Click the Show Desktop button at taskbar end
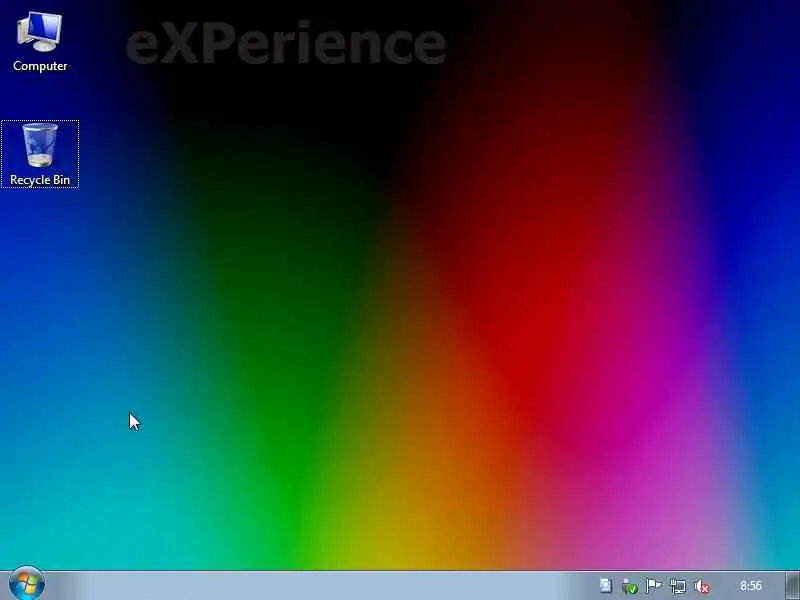Screen dimensions: 800x600 coord(792,586)
